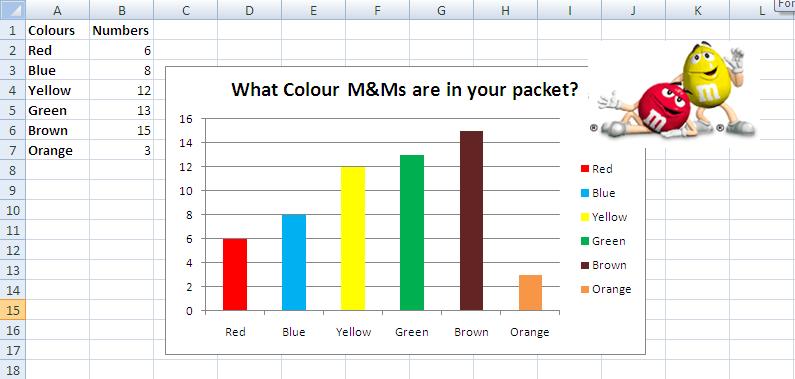Select column I header
795x379 pixels.
pyautogui.click(x=569, y=10)
